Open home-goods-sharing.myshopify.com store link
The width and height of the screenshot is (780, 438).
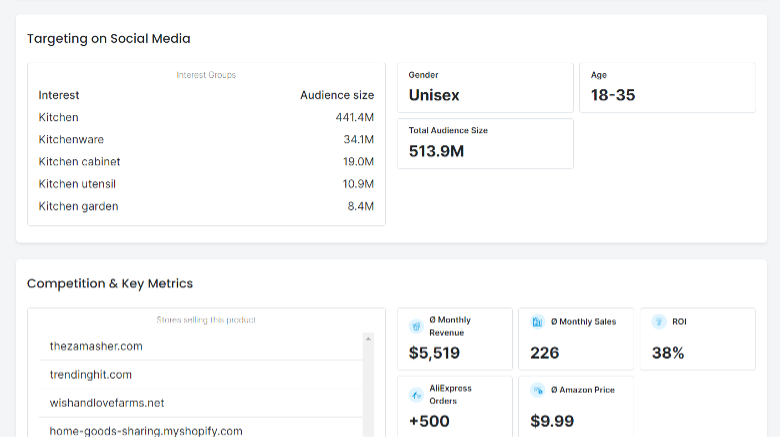(x=146, y=431)
